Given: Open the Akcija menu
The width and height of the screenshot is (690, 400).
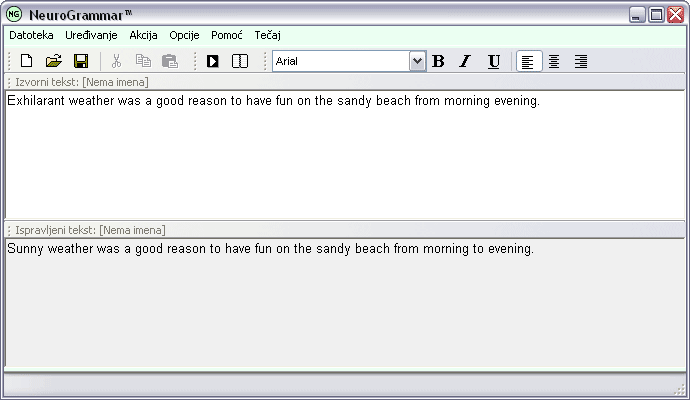Looking at the screenshot, I should pyautogui.click(x=143, y=35).
